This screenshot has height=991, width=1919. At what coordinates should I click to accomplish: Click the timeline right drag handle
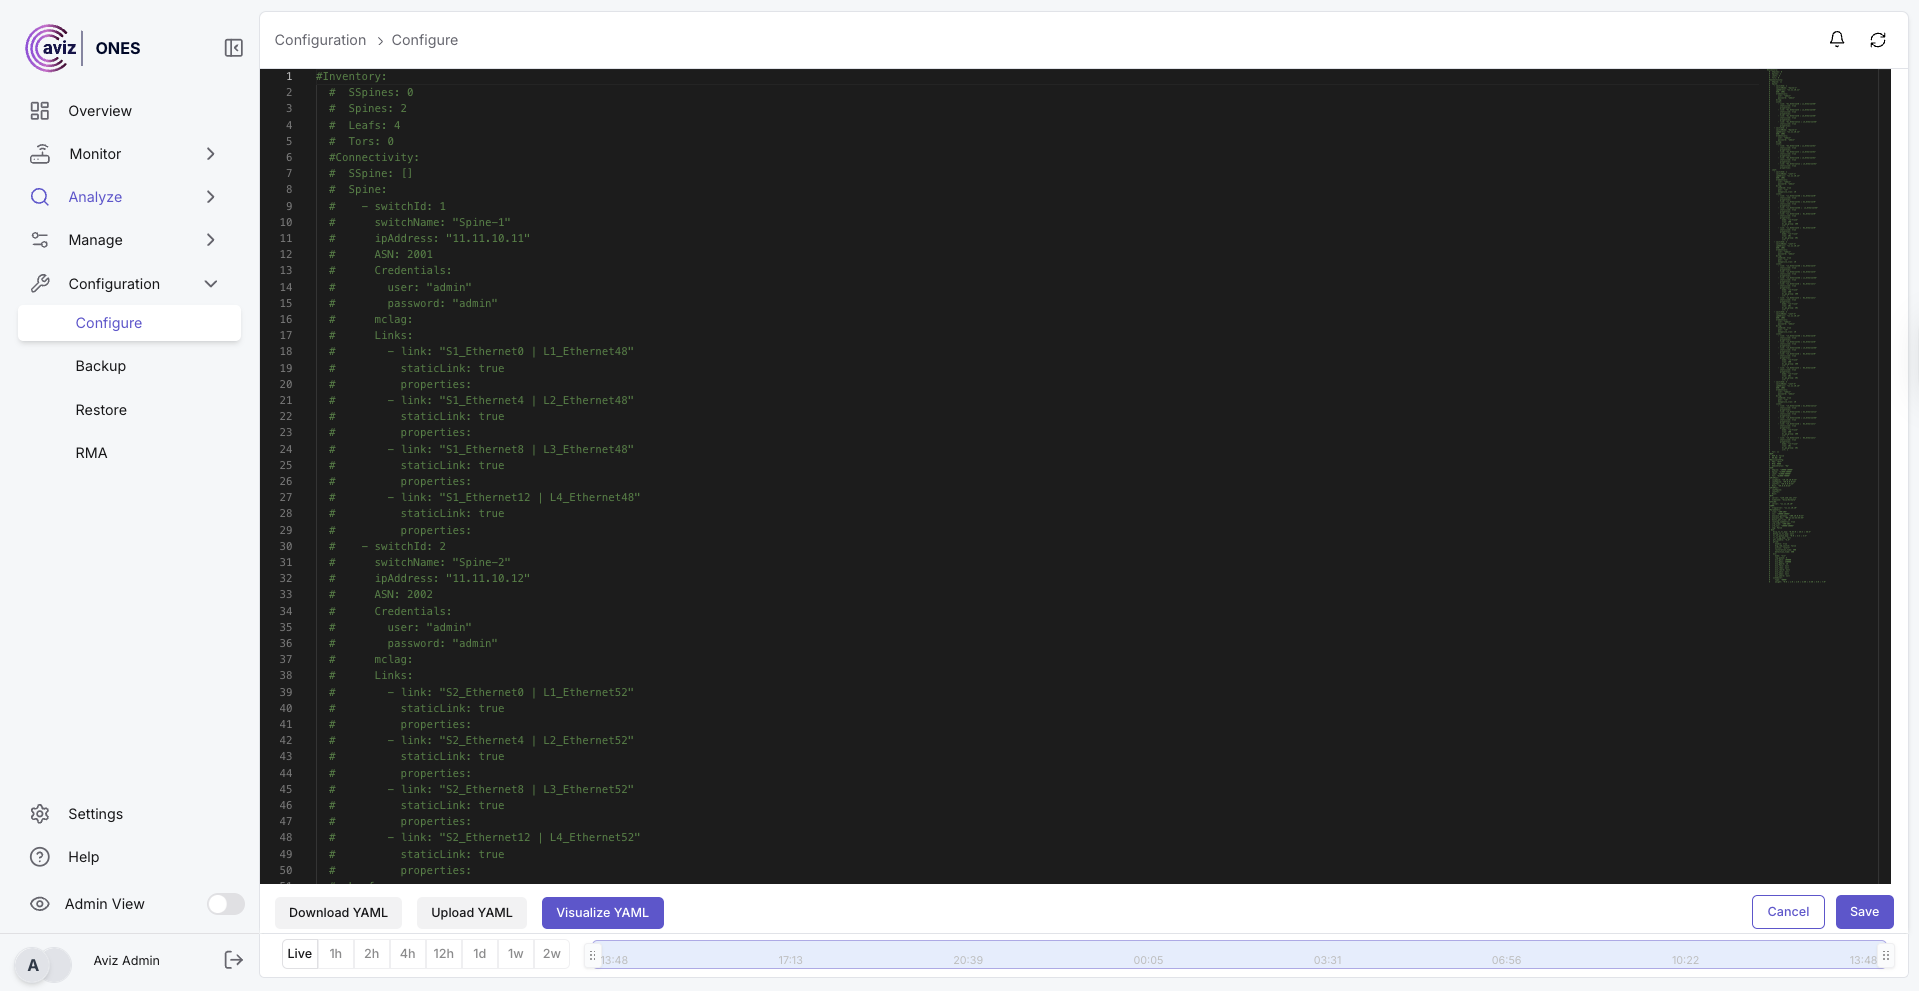coord(1886,955)
